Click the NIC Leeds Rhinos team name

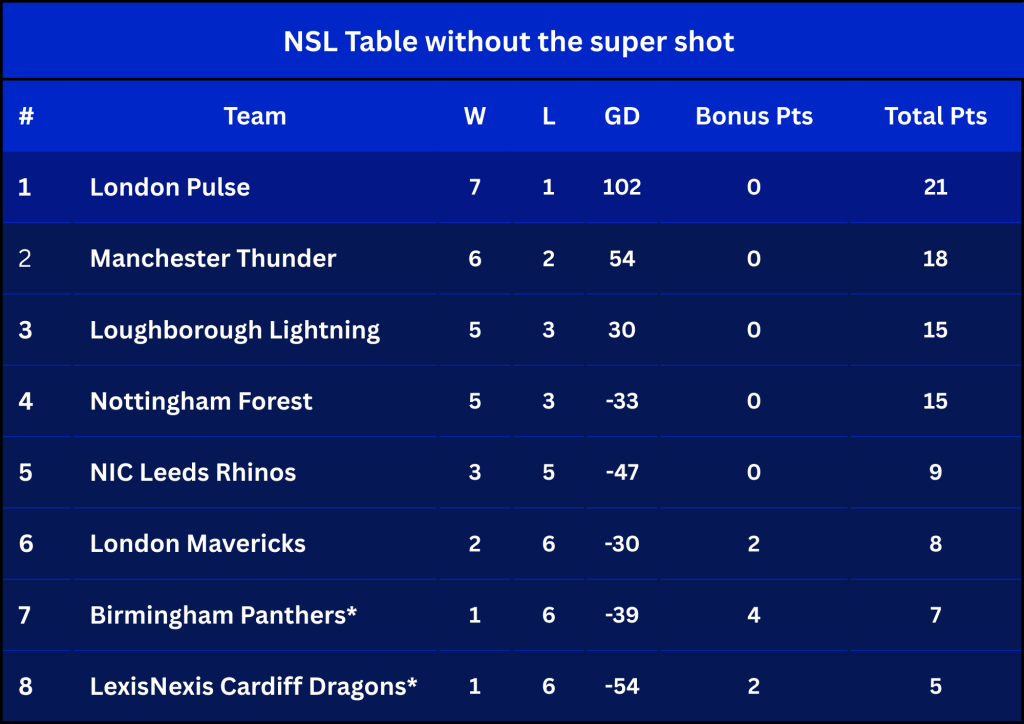point(193,472)
